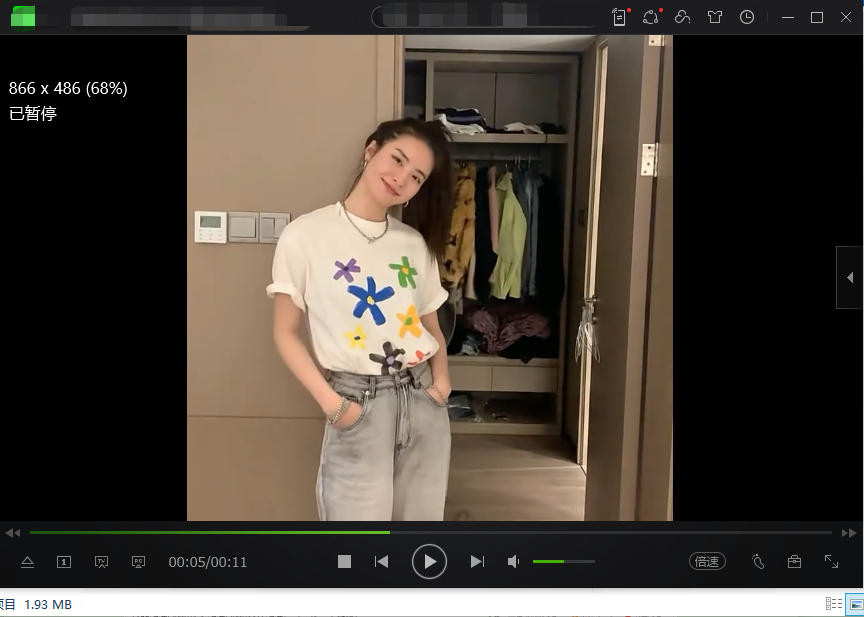Toggle fullscreen with the expand arrows icon
The height and width of the screenshot is (617, 864).
point(831,561)
